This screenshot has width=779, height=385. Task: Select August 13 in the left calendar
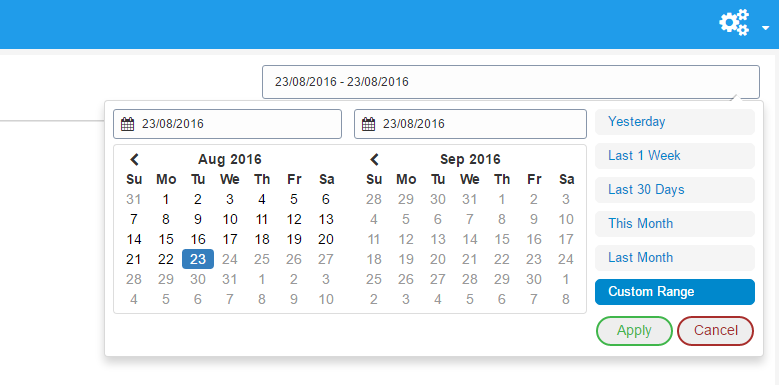tap(326, 220)
